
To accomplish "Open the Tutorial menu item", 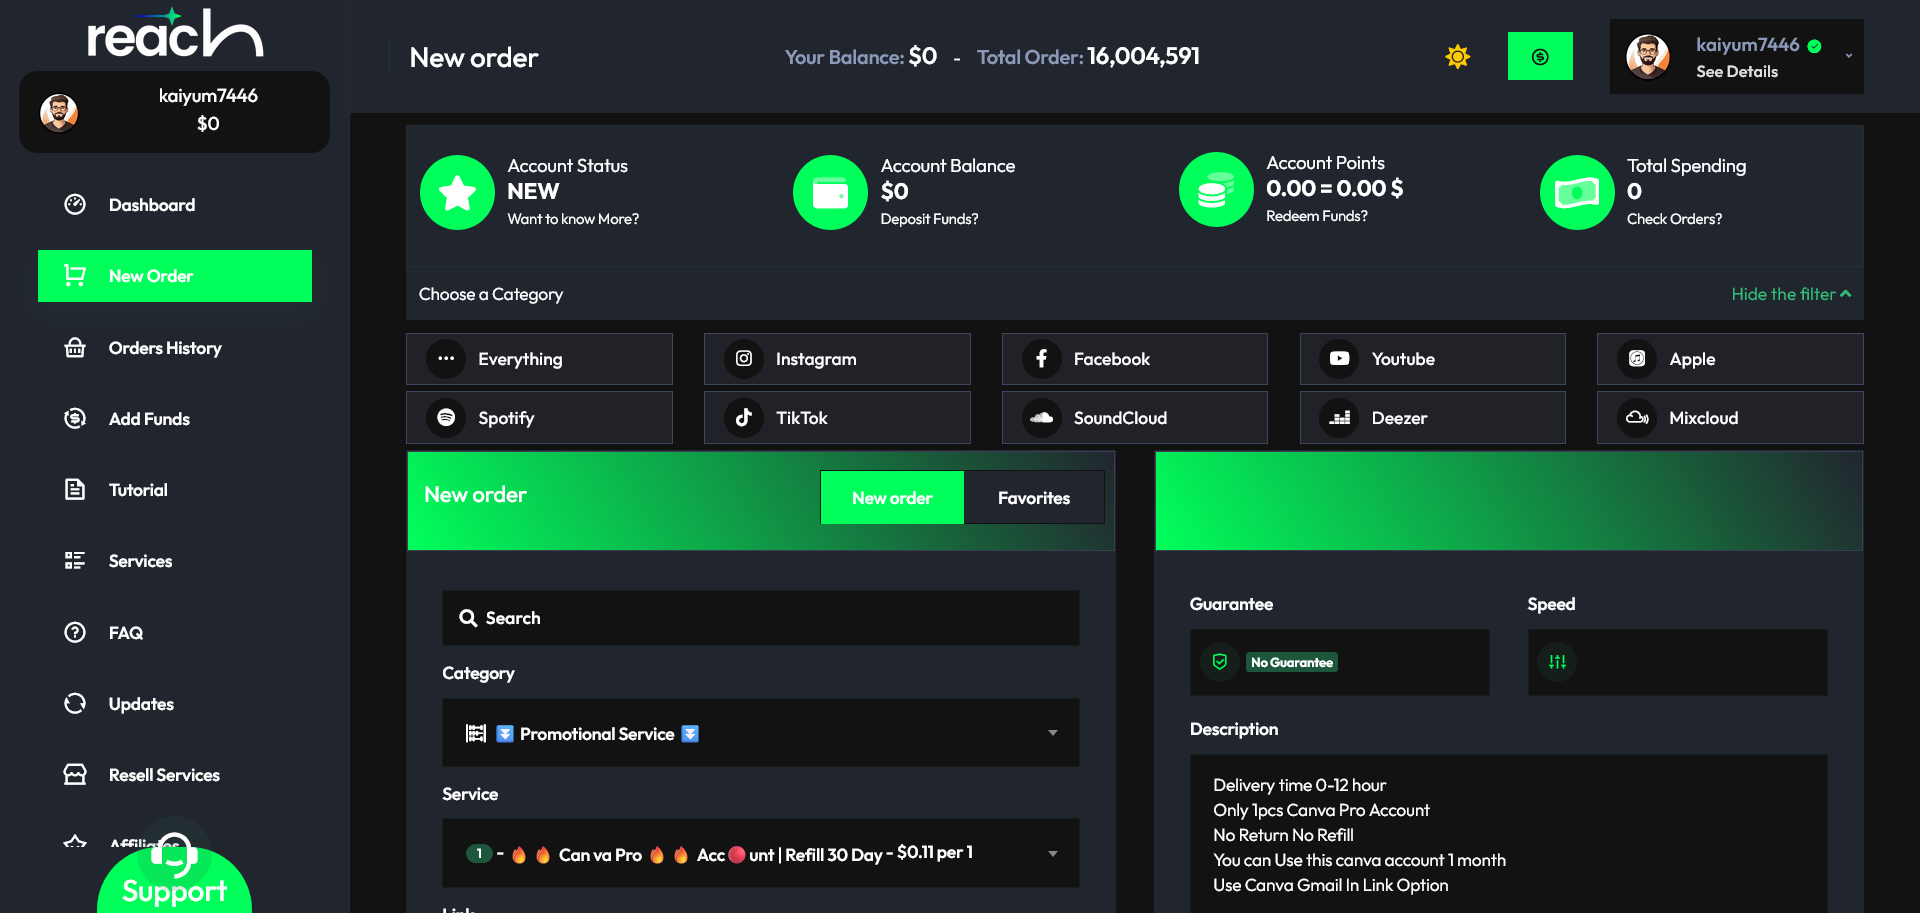I will coord(175,490).
